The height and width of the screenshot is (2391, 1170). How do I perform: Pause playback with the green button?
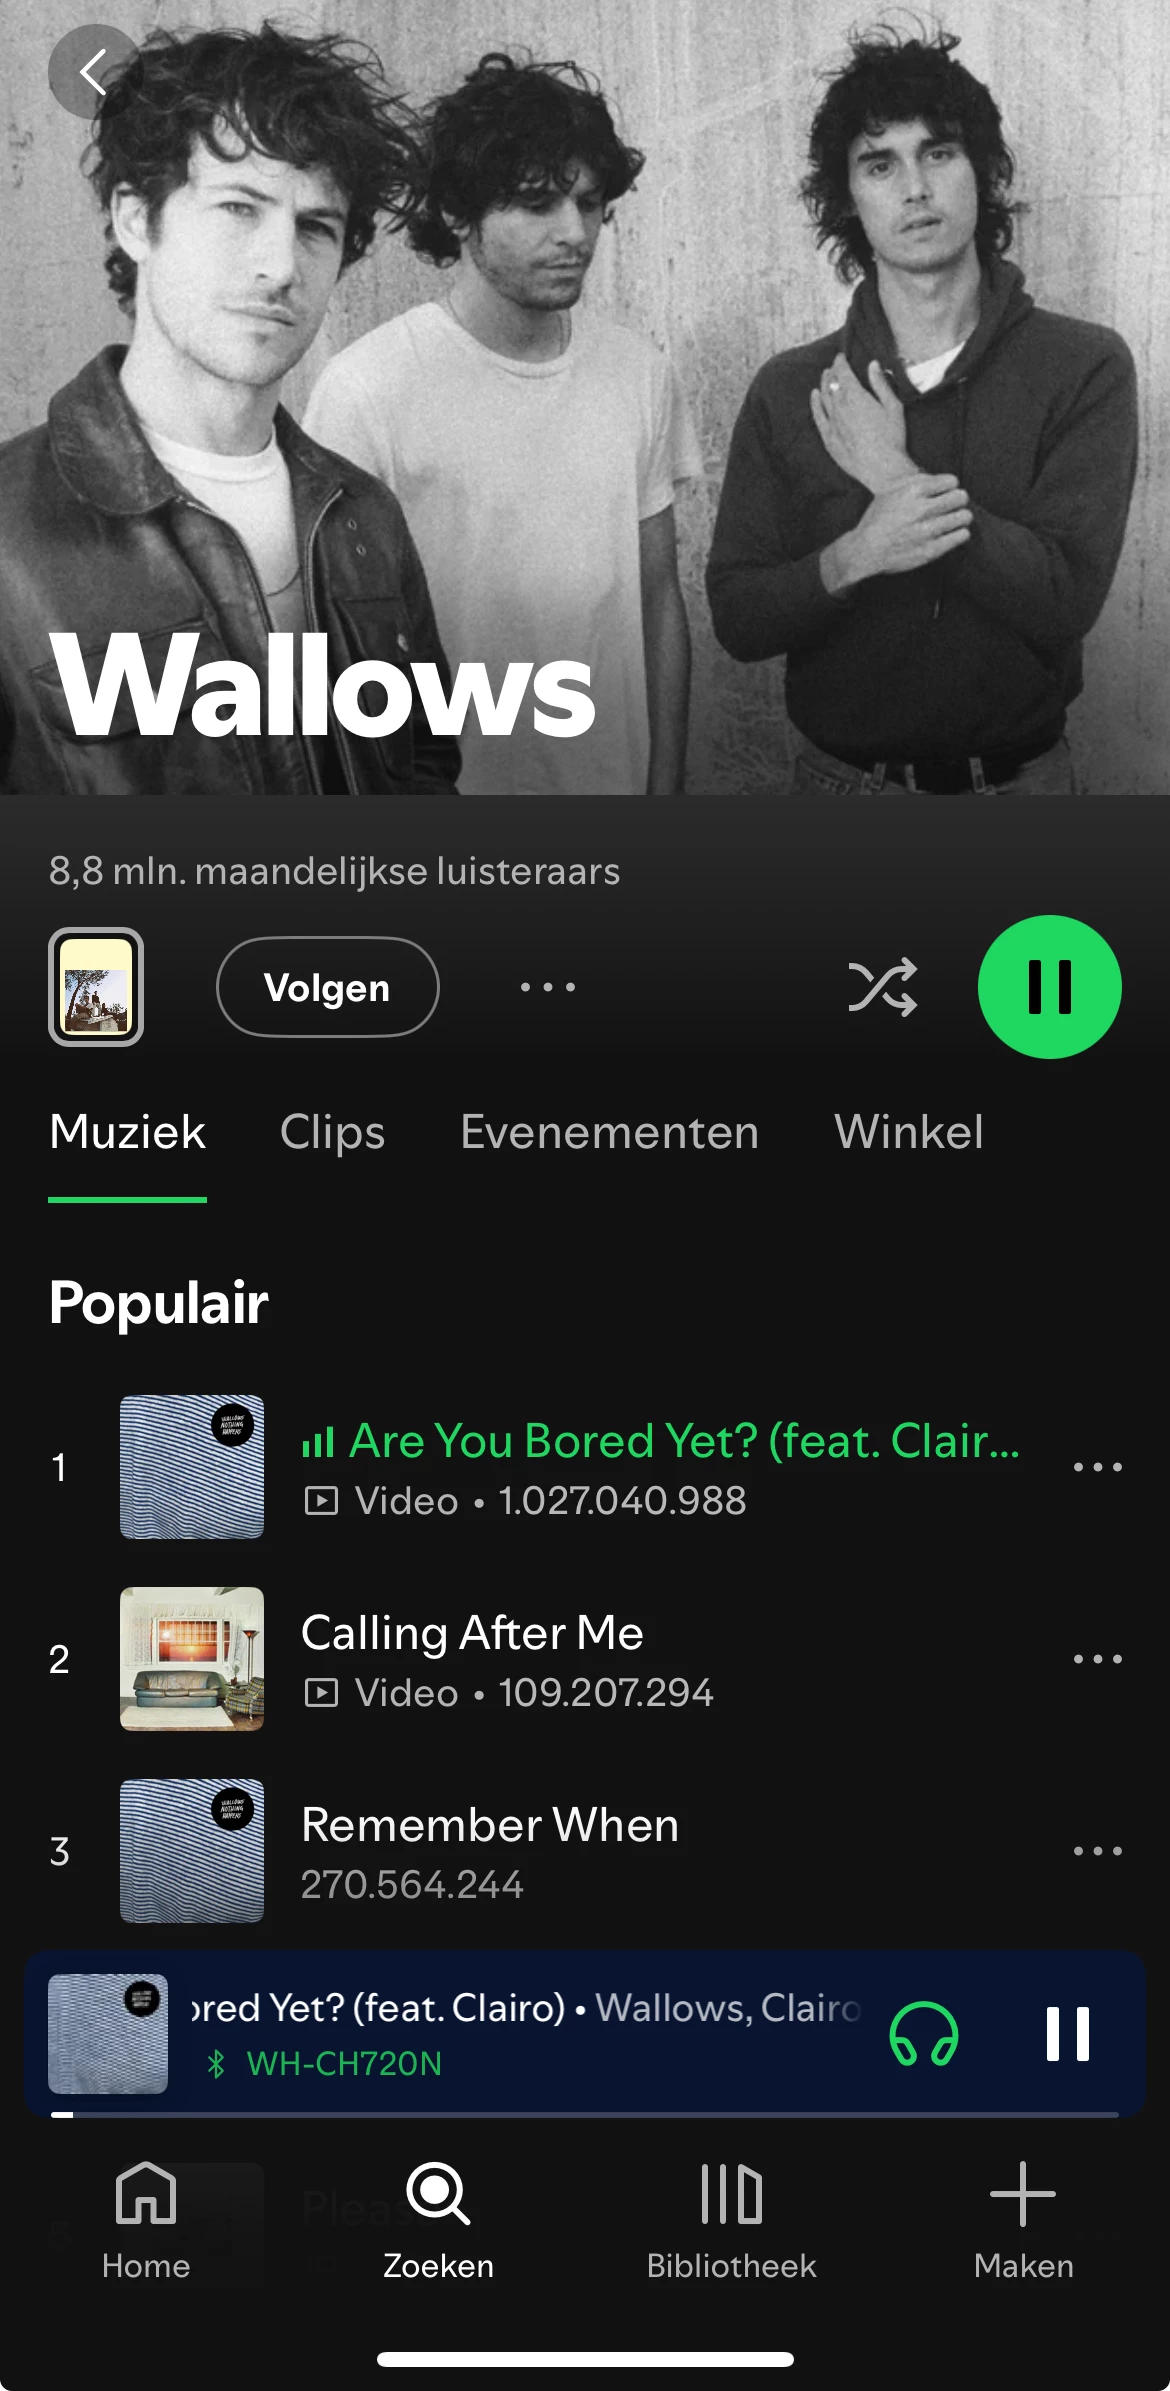[1049, 987]
